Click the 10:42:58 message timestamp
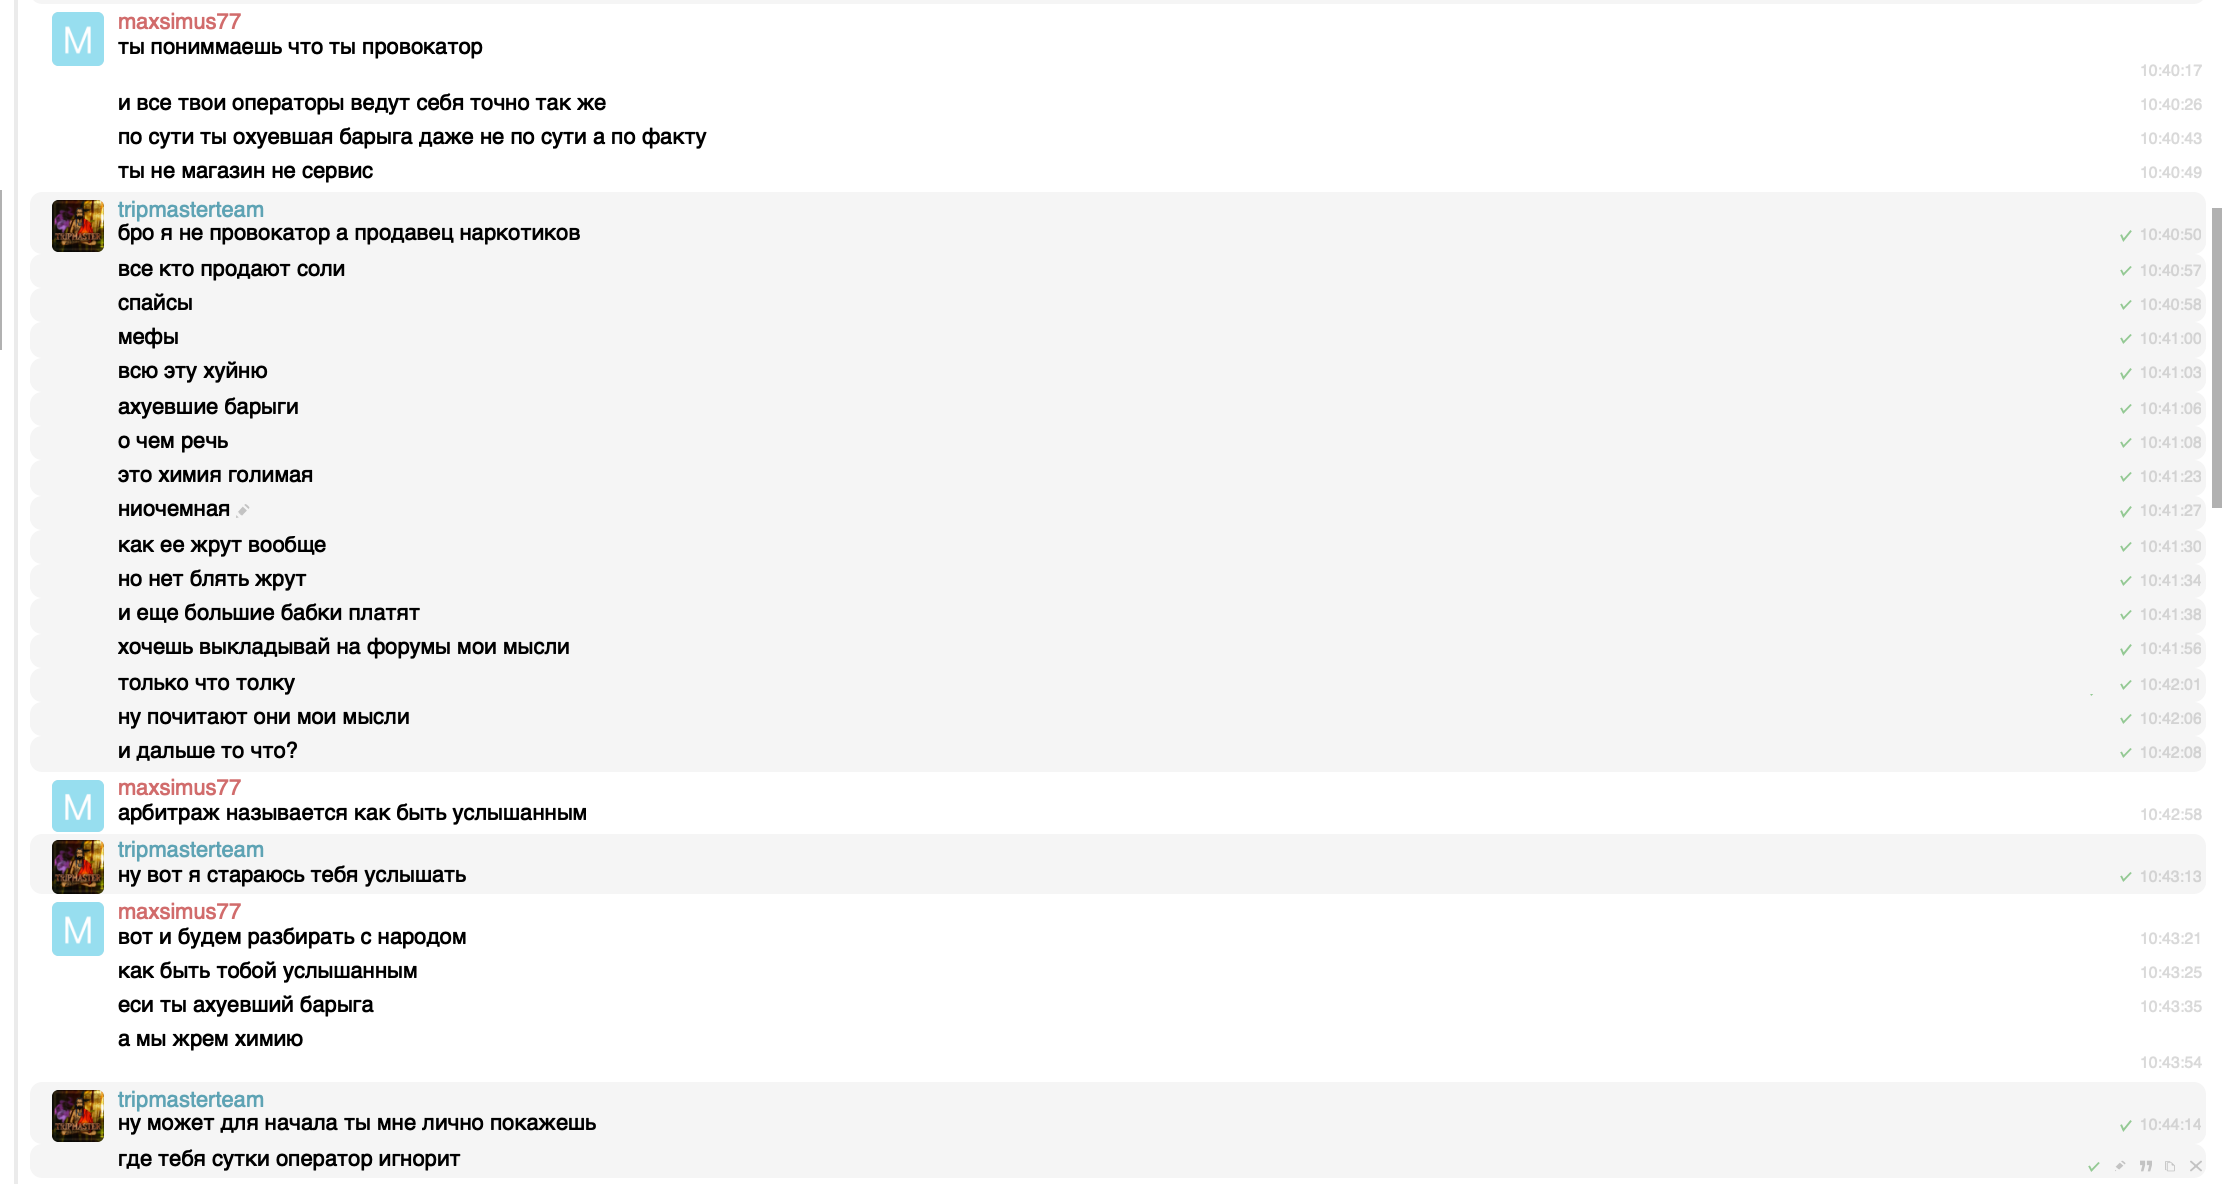Image resolution: width=2224 pixels, height=1184 pixels. coord(2171,815)
